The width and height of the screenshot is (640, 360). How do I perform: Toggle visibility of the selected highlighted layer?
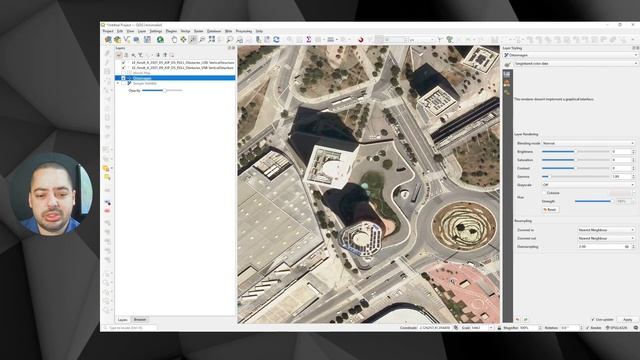click(x=123, y=78)
